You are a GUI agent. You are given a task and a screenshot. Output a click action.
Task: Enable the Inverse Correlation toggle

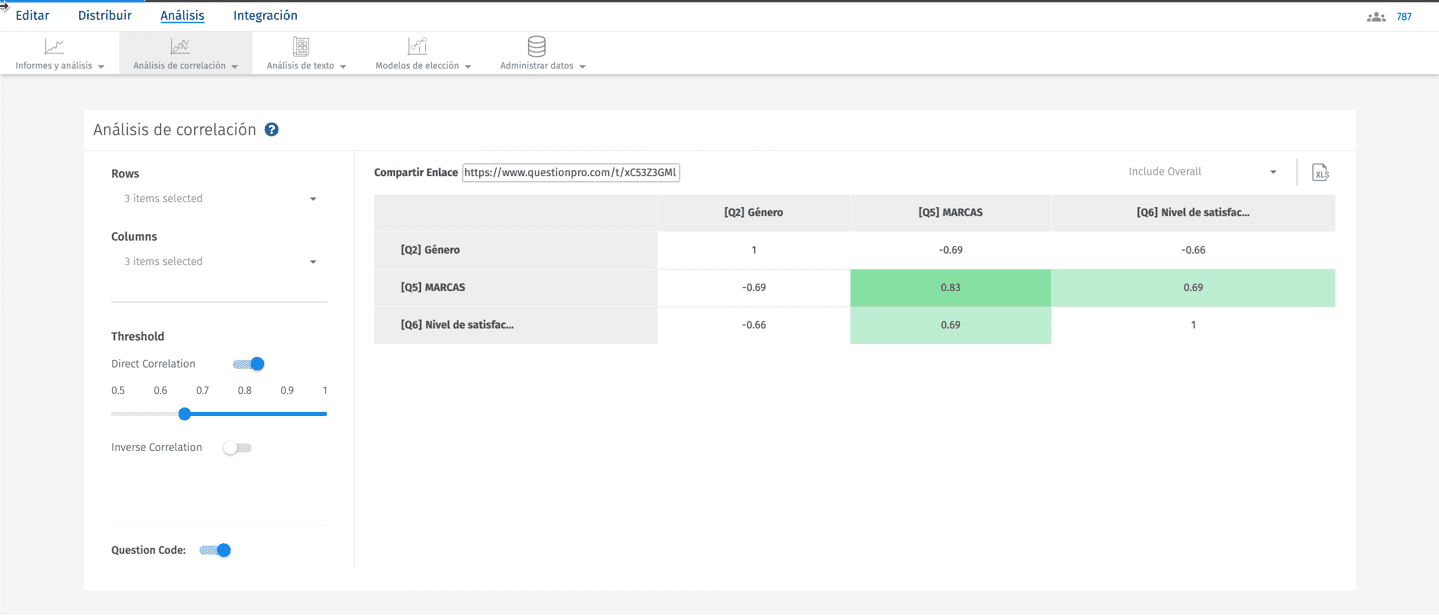pyautogui.click(x=237, y=448)
